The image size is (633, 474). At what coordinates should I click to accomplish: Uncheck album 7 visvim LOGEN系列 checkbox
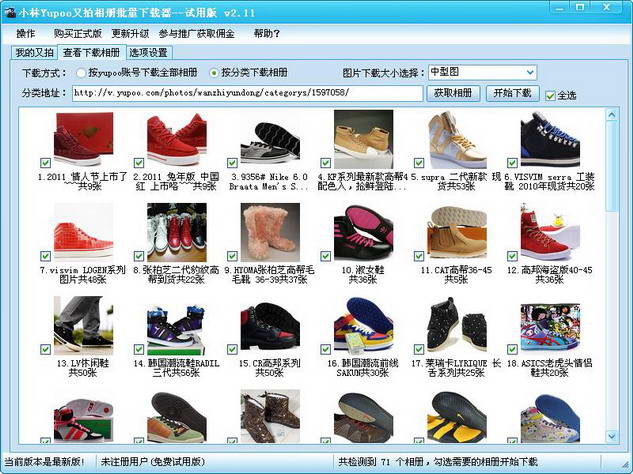click(45, 256)
